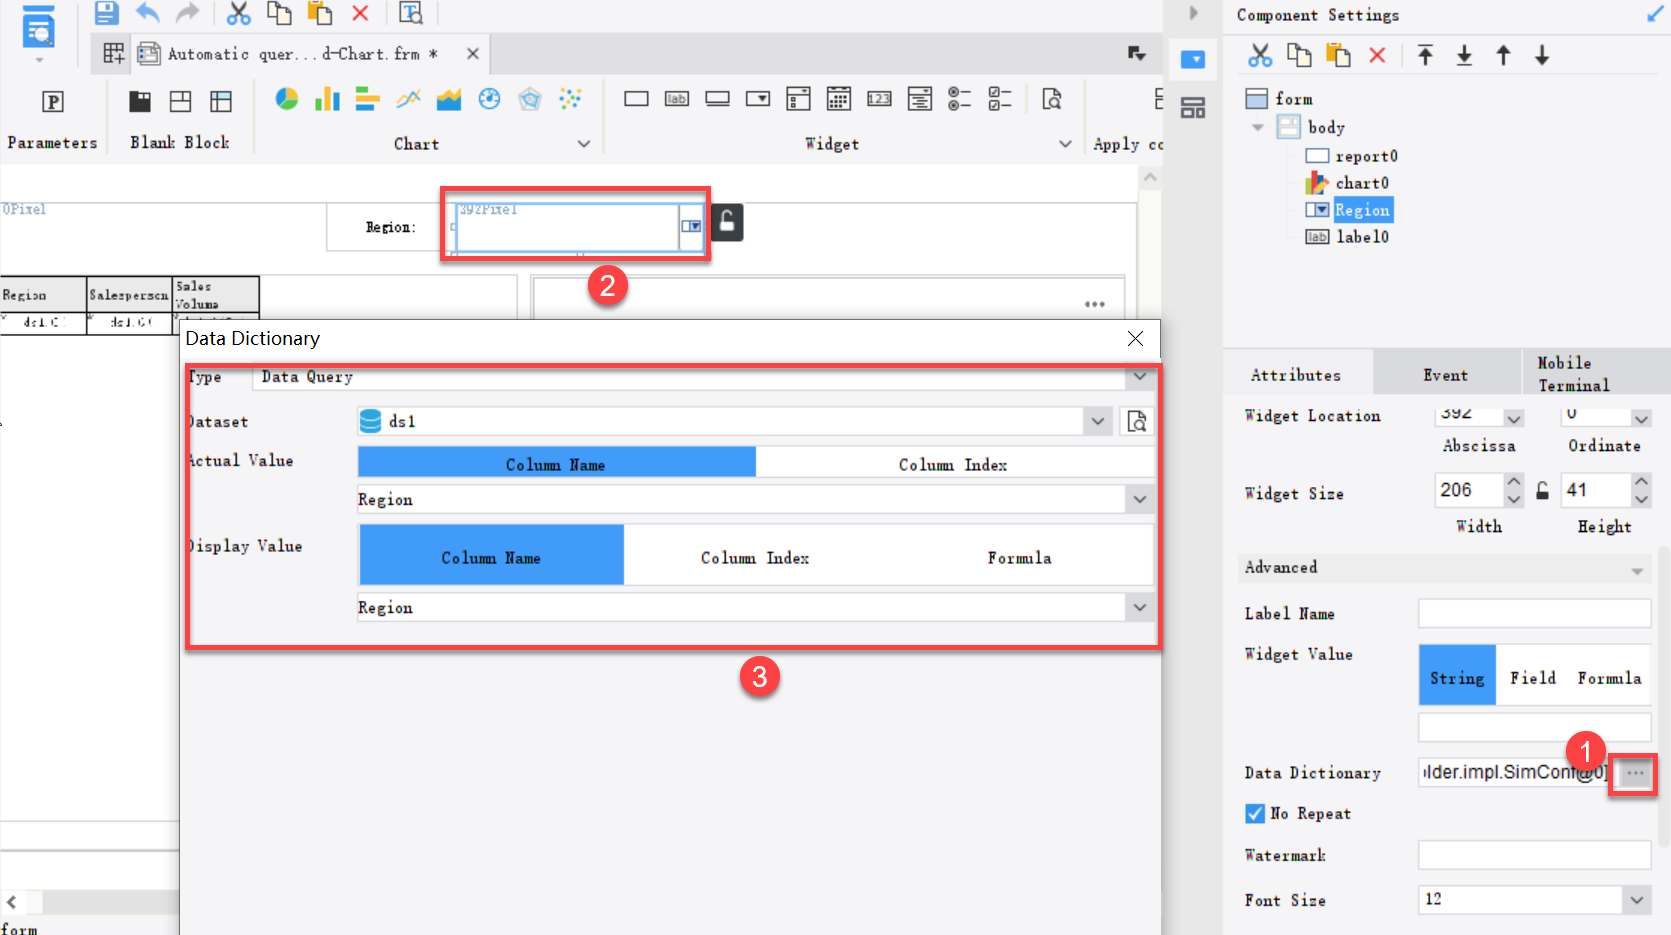Move component to bottom in Component Settings
The height and width of the screenshot is (935, 1671).
1464,56
